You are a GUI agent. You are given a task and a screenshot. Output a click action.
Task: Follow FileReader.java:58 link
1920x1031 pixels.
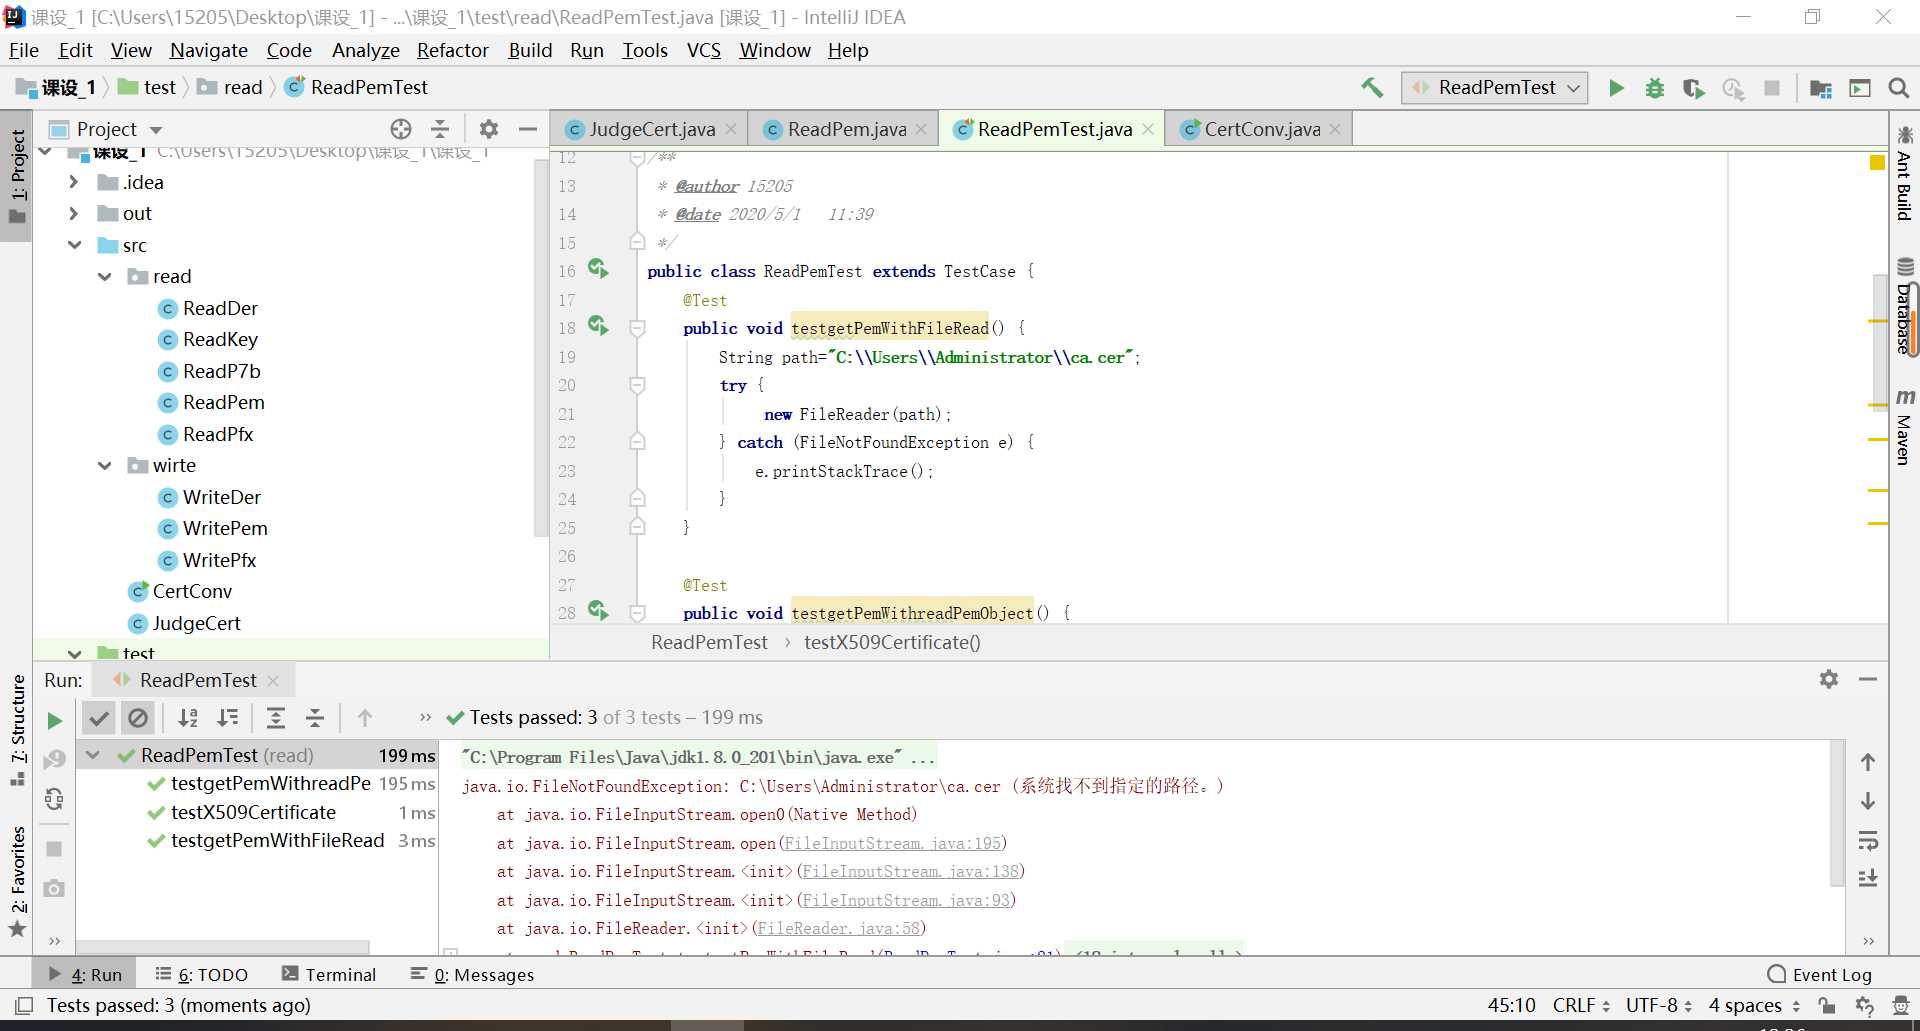tap(838, 928)
